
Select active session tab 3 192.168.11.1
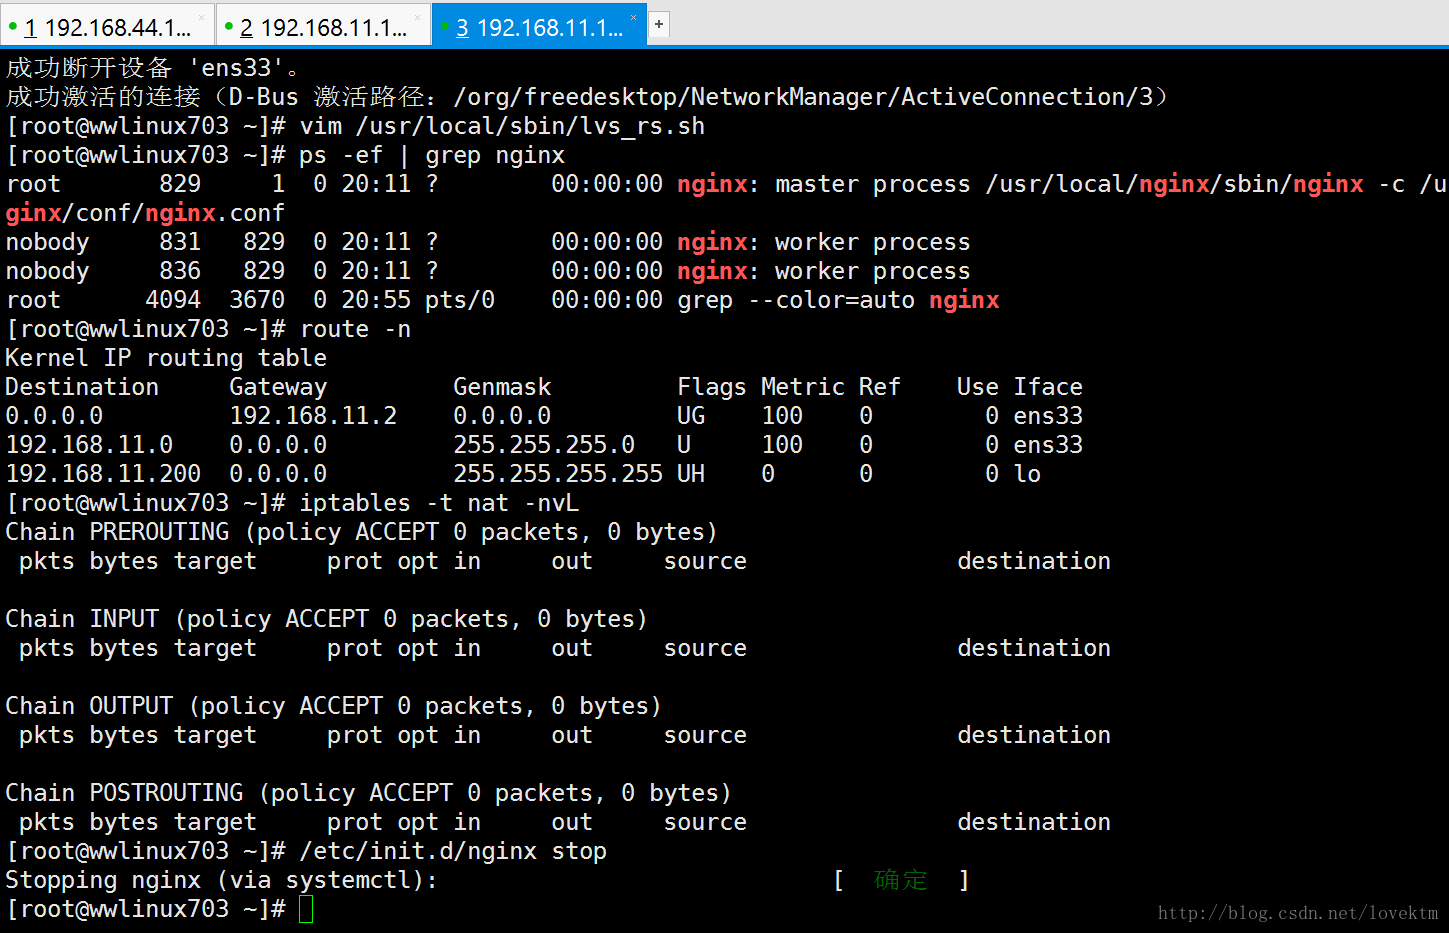pos(539,27)
